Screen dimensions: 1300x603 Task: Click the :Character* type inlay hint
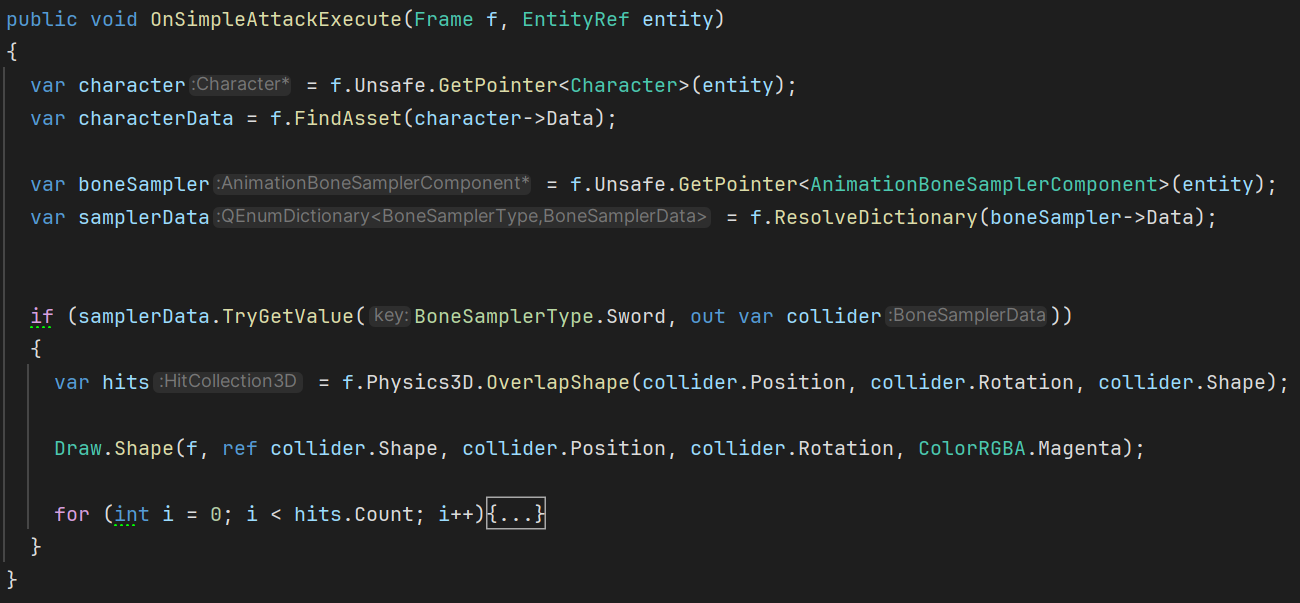(240, 85)
